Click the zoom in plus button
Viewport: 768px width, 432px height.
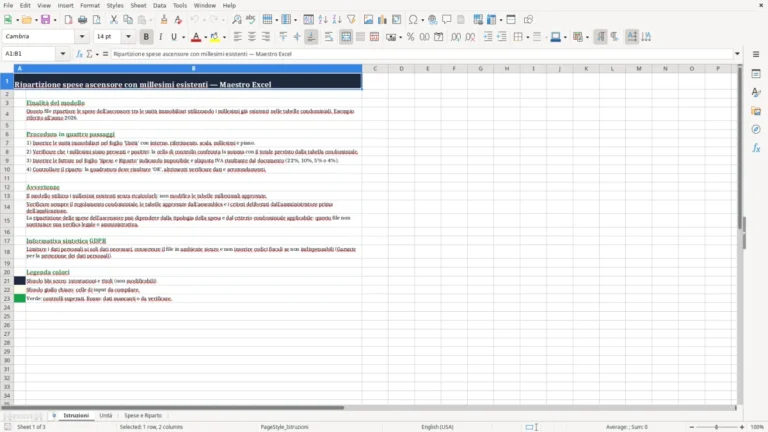pos(742,427)
